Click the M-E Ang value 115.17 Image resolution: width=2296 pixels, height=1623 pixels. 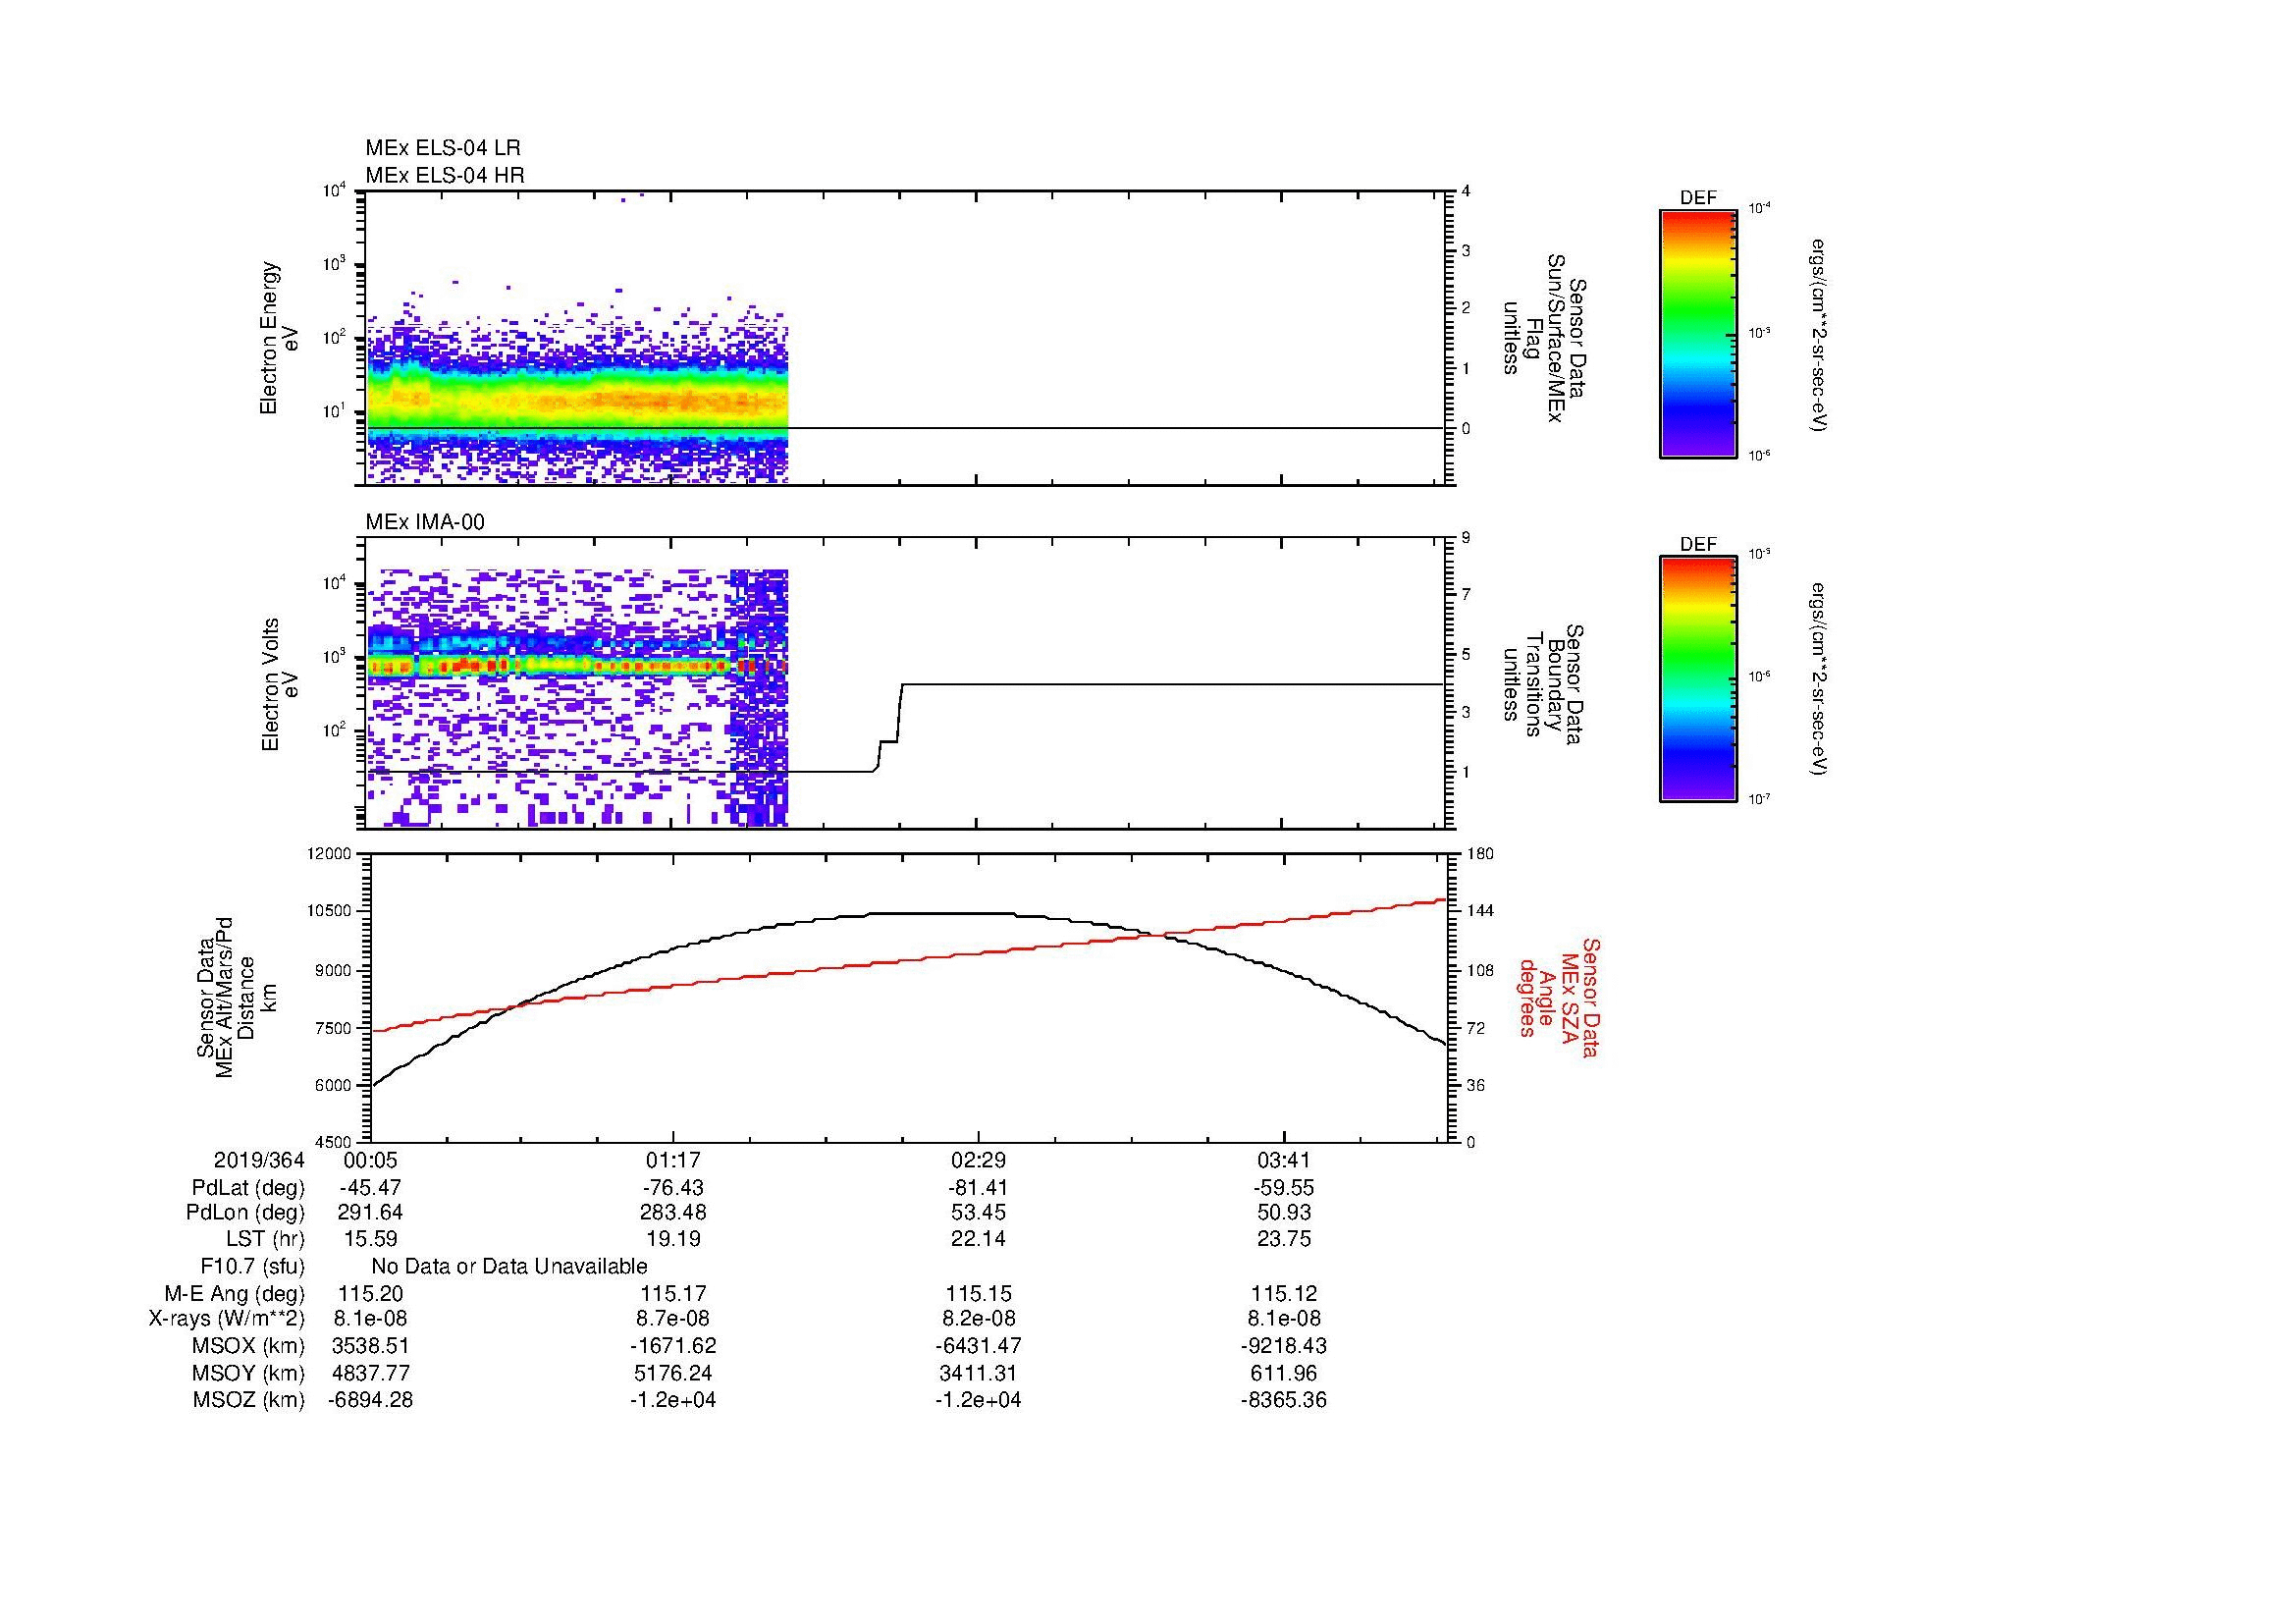[673, 1294]
